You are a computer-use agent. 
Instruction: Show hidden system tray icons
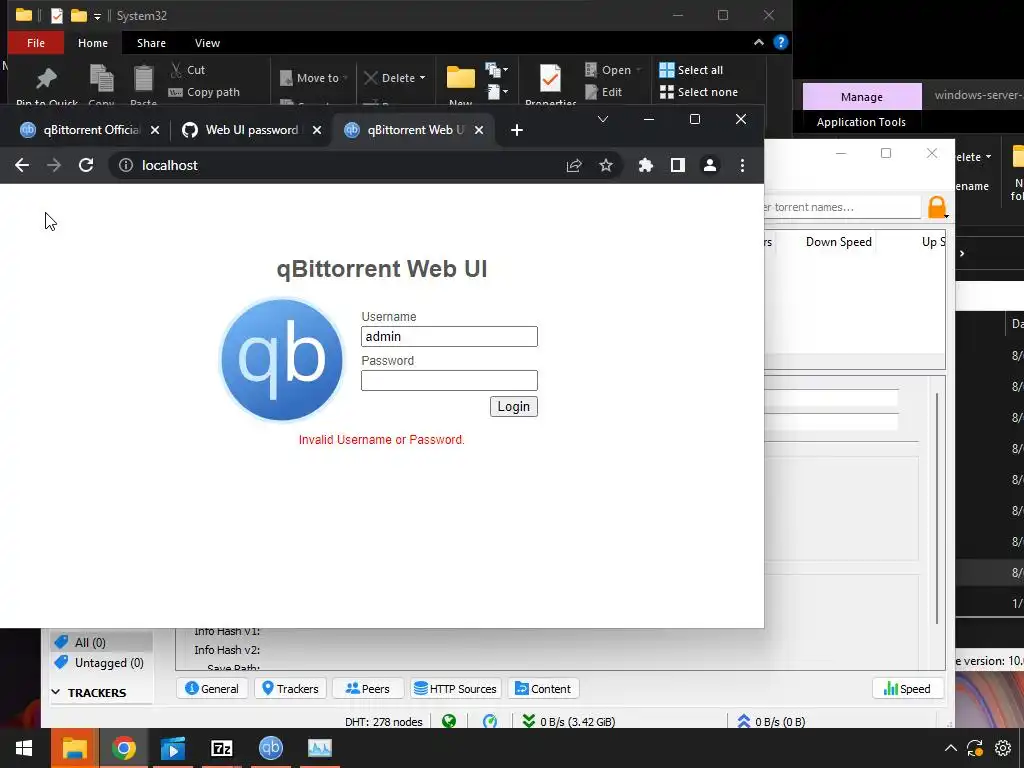[951, 748]
